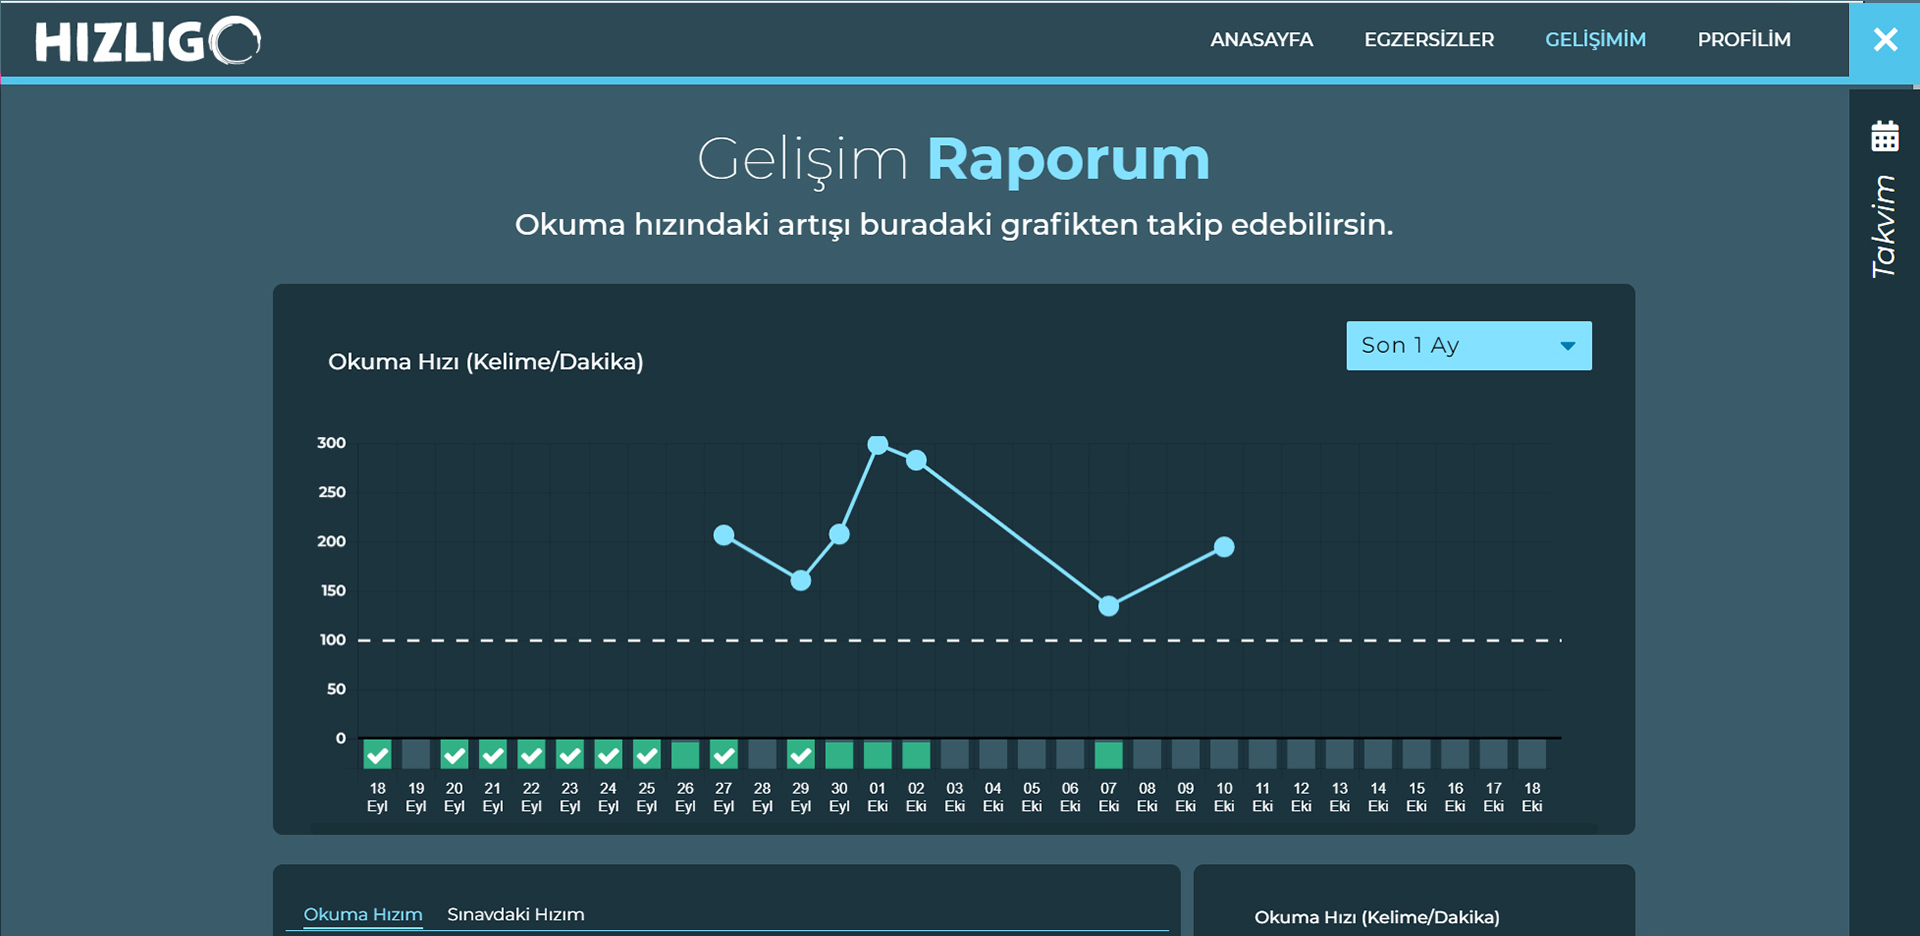Image resolution: width=1920 pixels, height=936 pixels.
Task: Click the checked box for 29 Eyl
Action: tap(800, 755)
